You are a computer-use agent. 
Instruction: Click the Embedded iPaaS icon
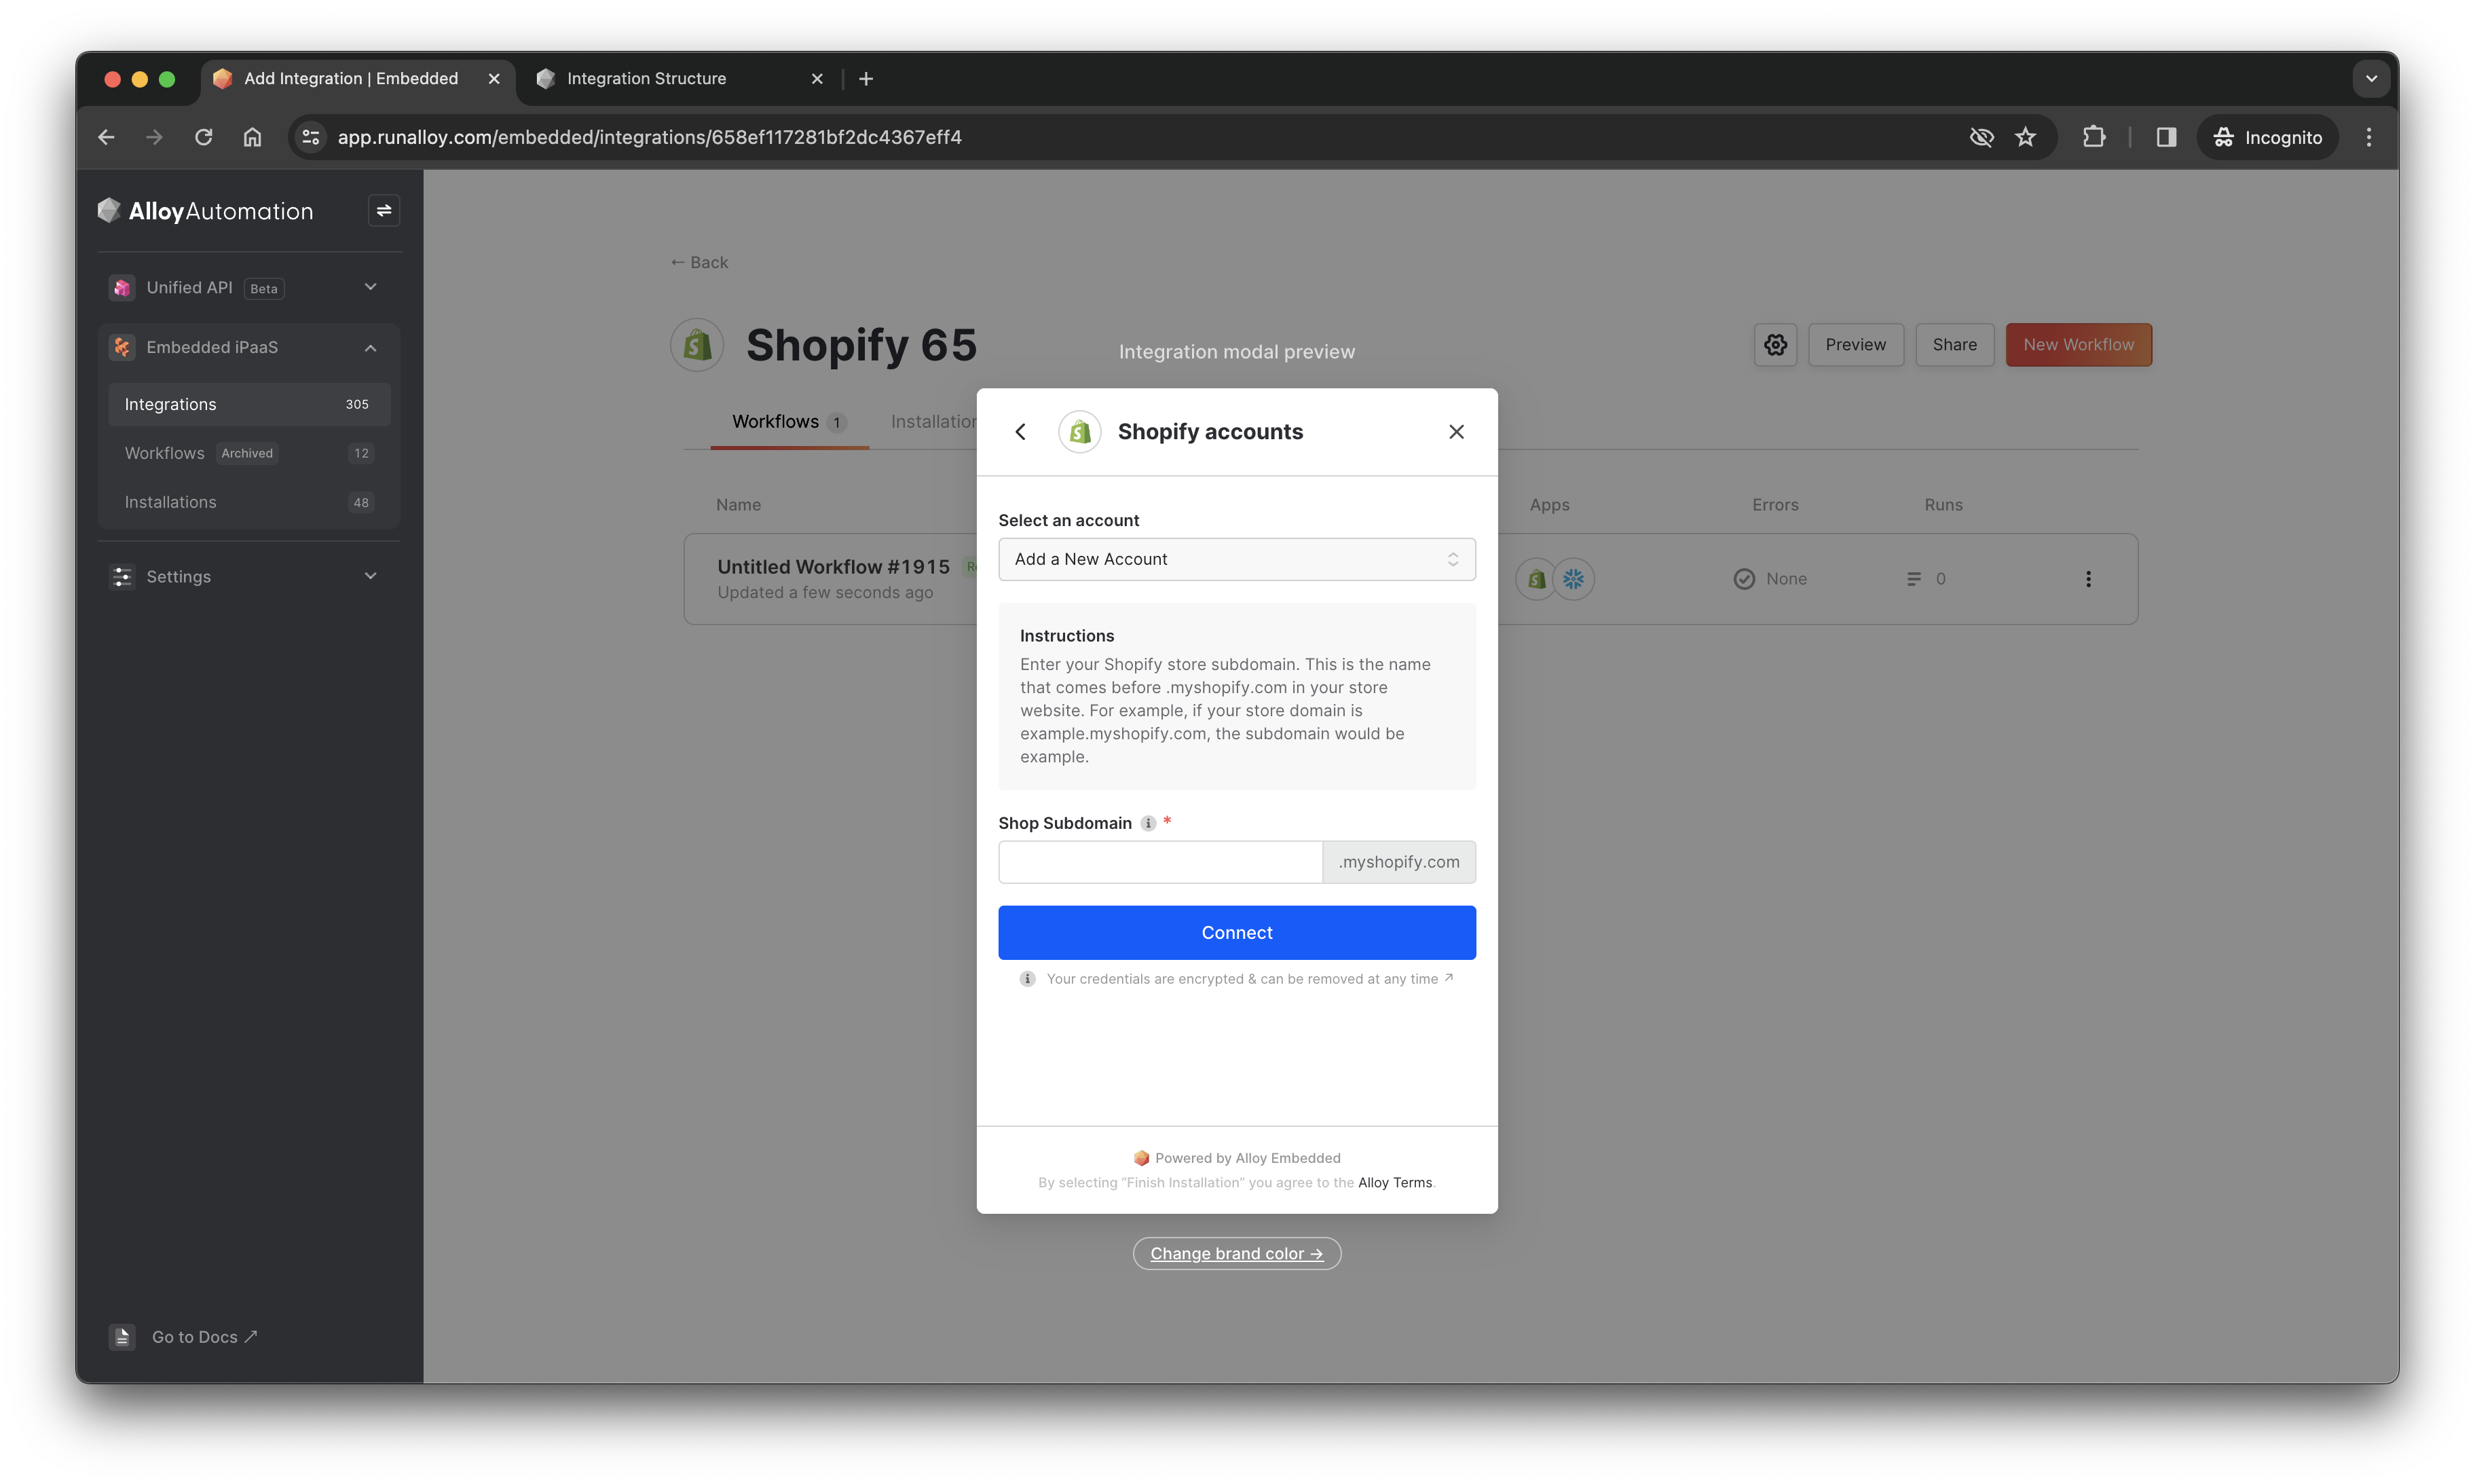click(x=122, y=347)
